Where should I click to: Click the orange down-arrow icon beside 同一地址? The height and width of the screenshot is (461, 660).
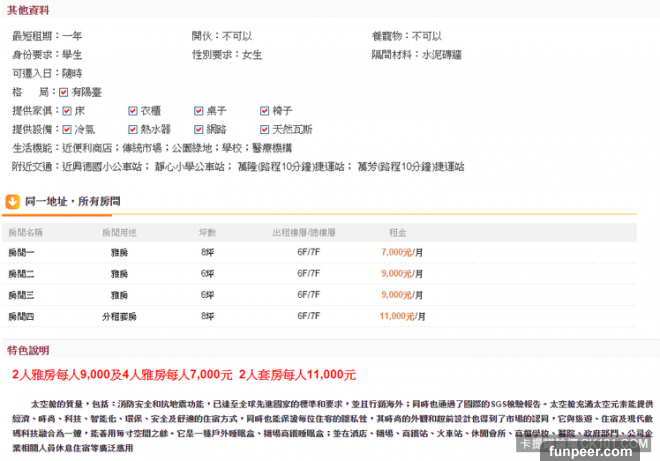click(13, 201)
